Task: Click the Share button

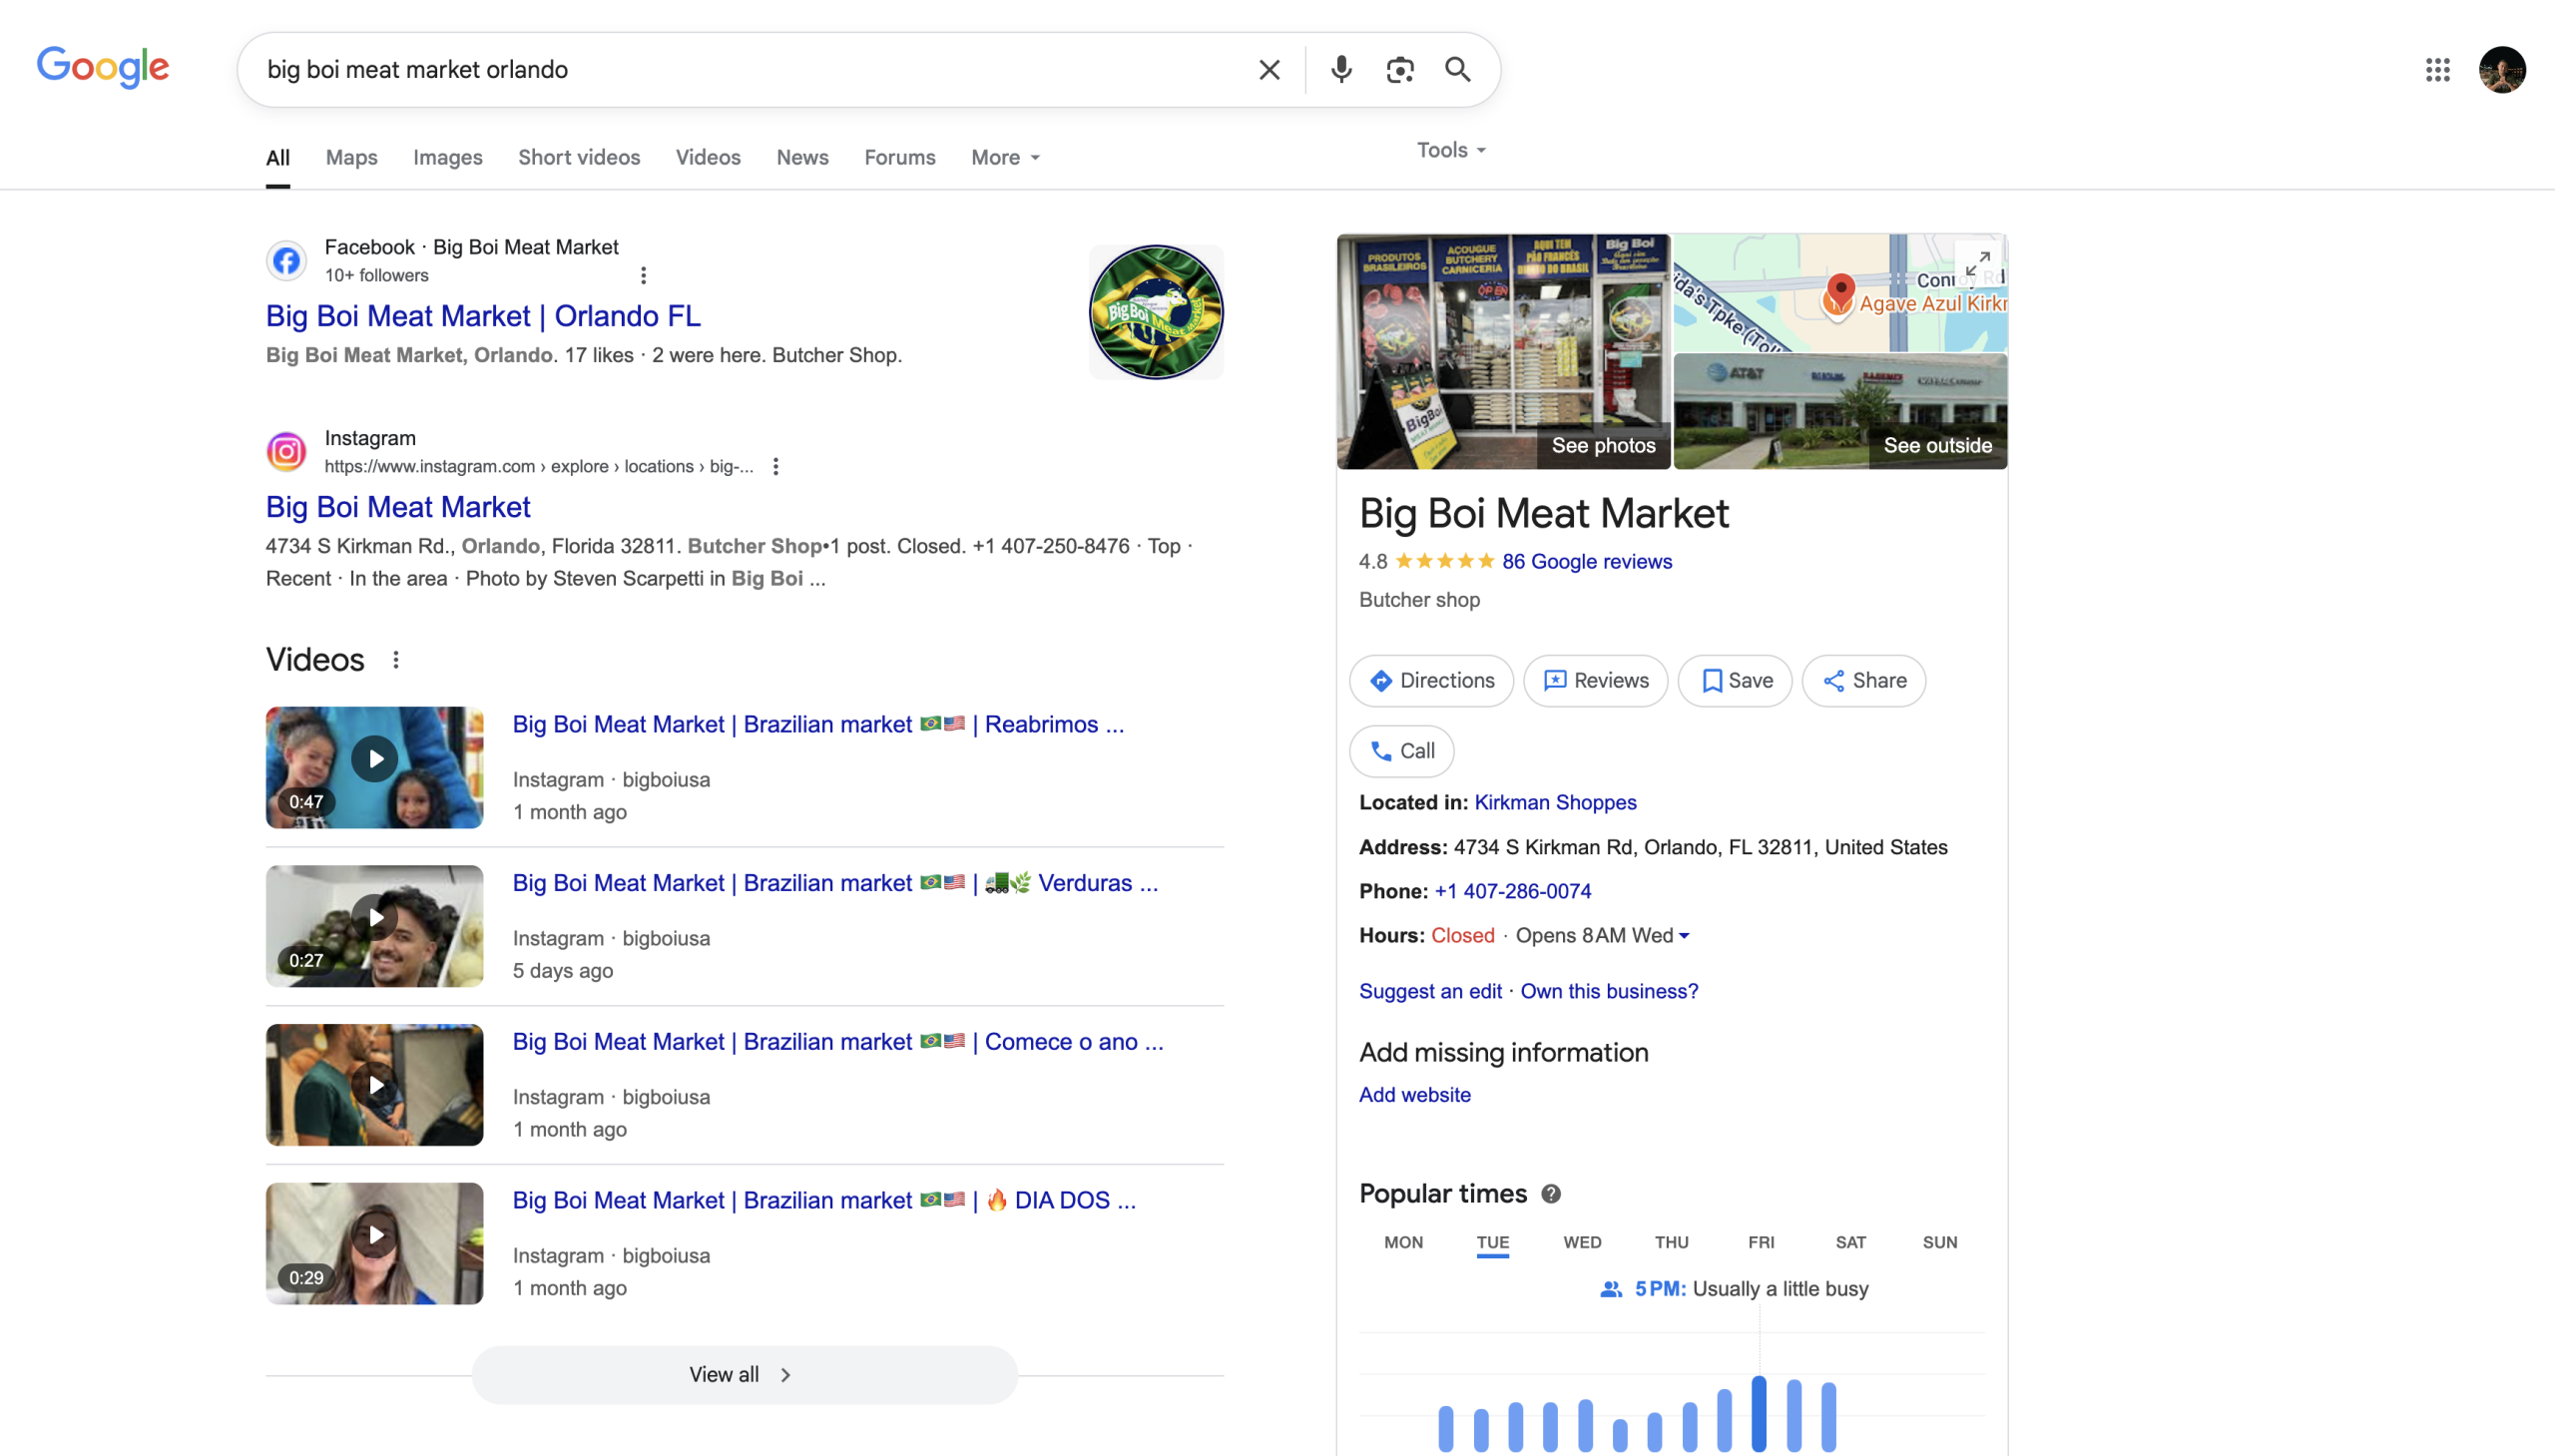Action: [x=1863, y=681]
